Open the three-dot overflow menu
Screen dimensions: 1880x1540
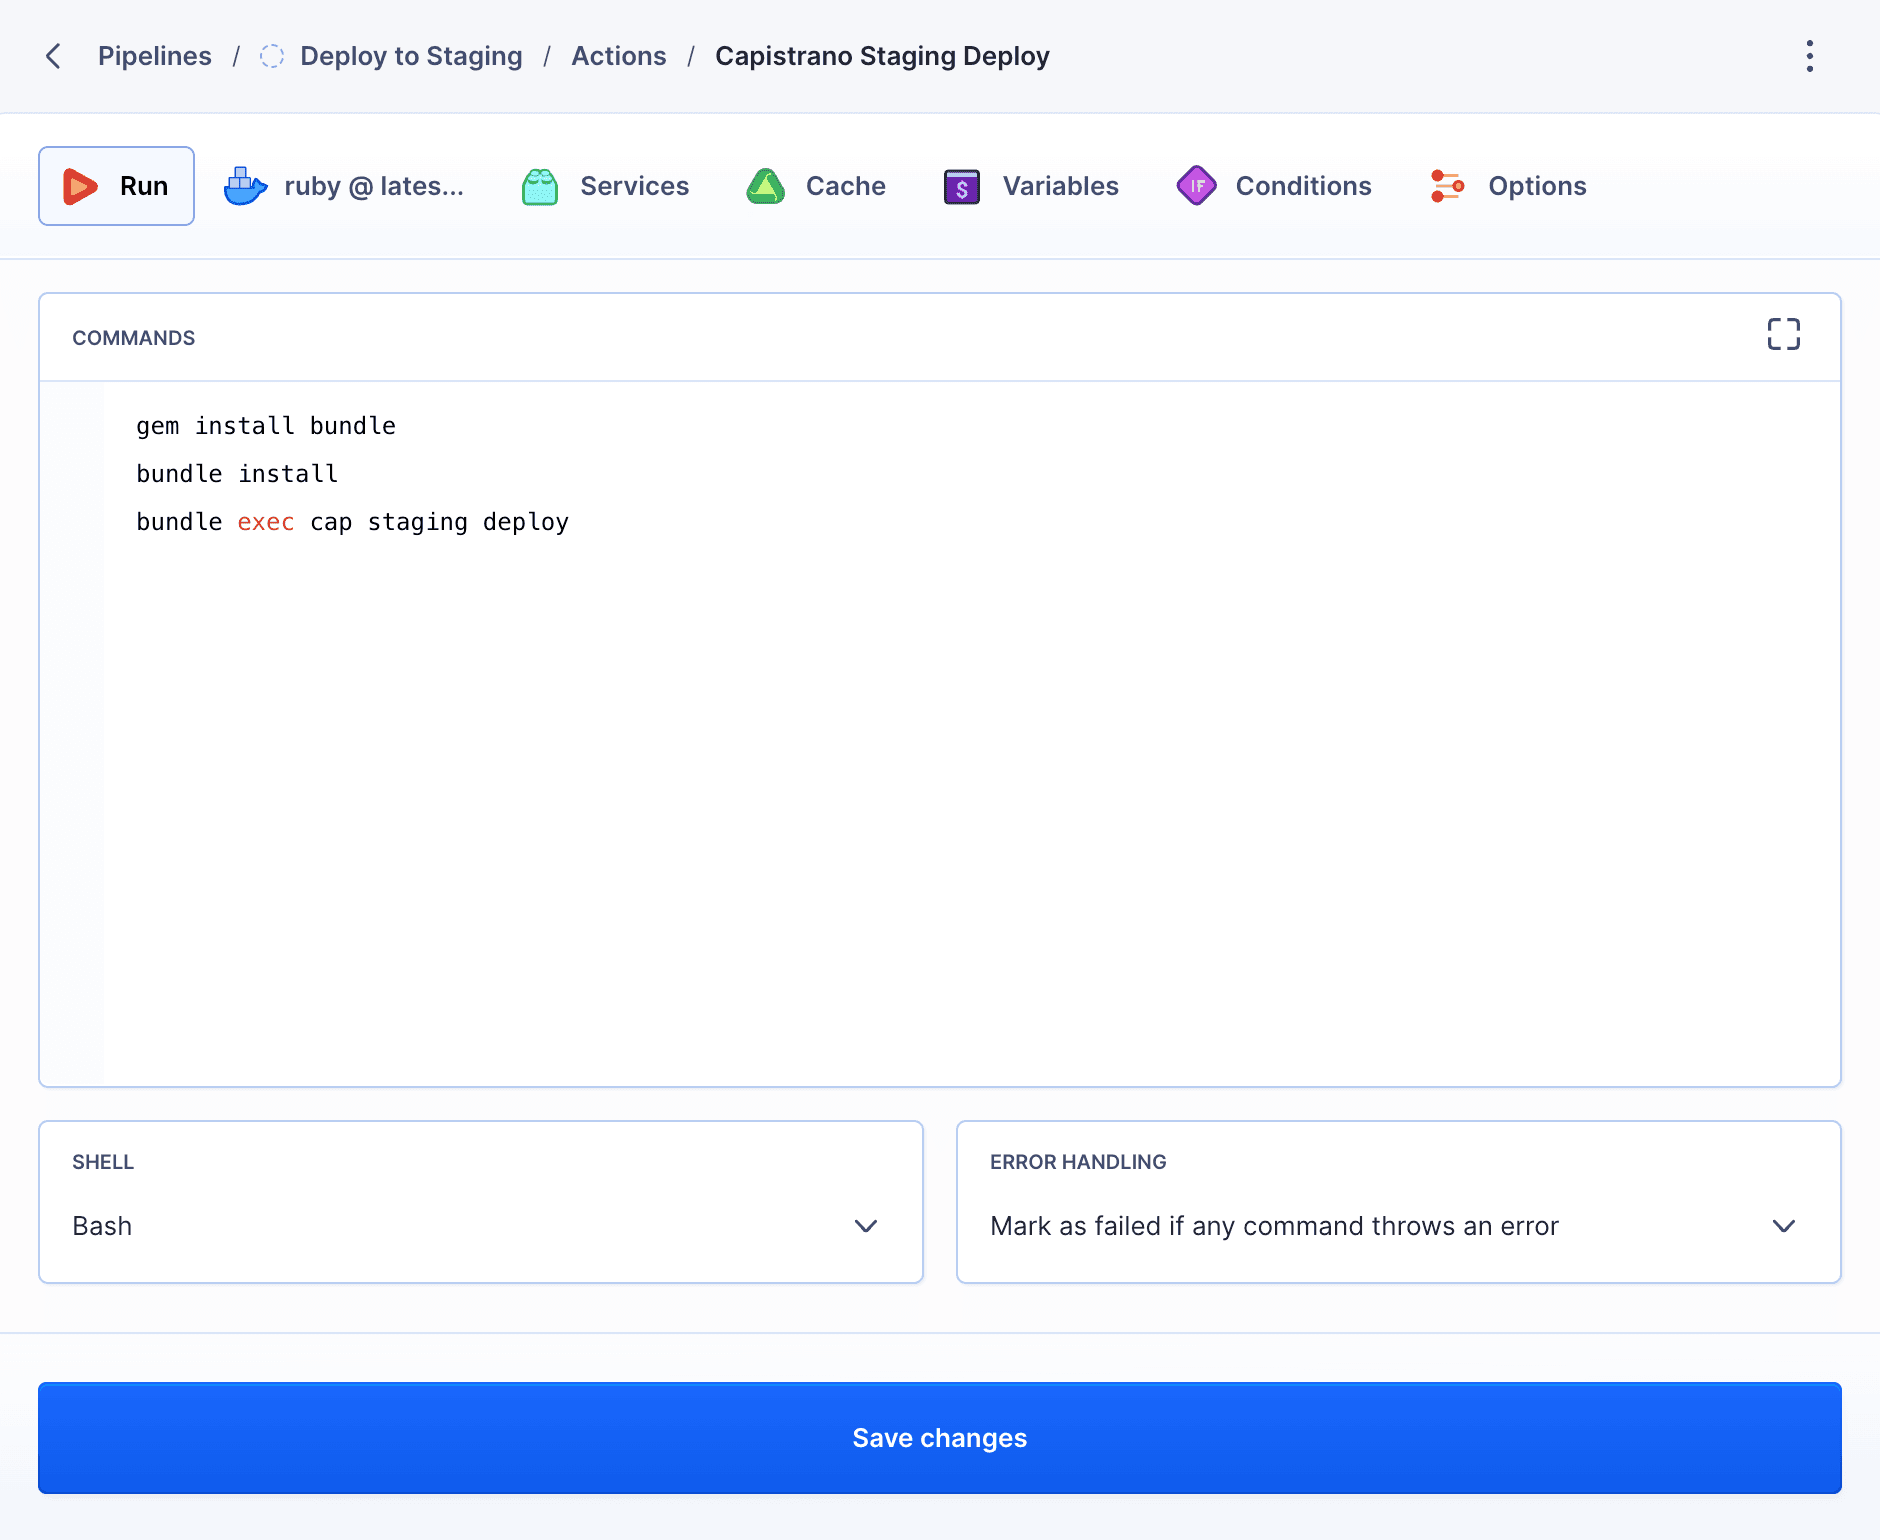pyautogui.click(x=1810, y=56)
